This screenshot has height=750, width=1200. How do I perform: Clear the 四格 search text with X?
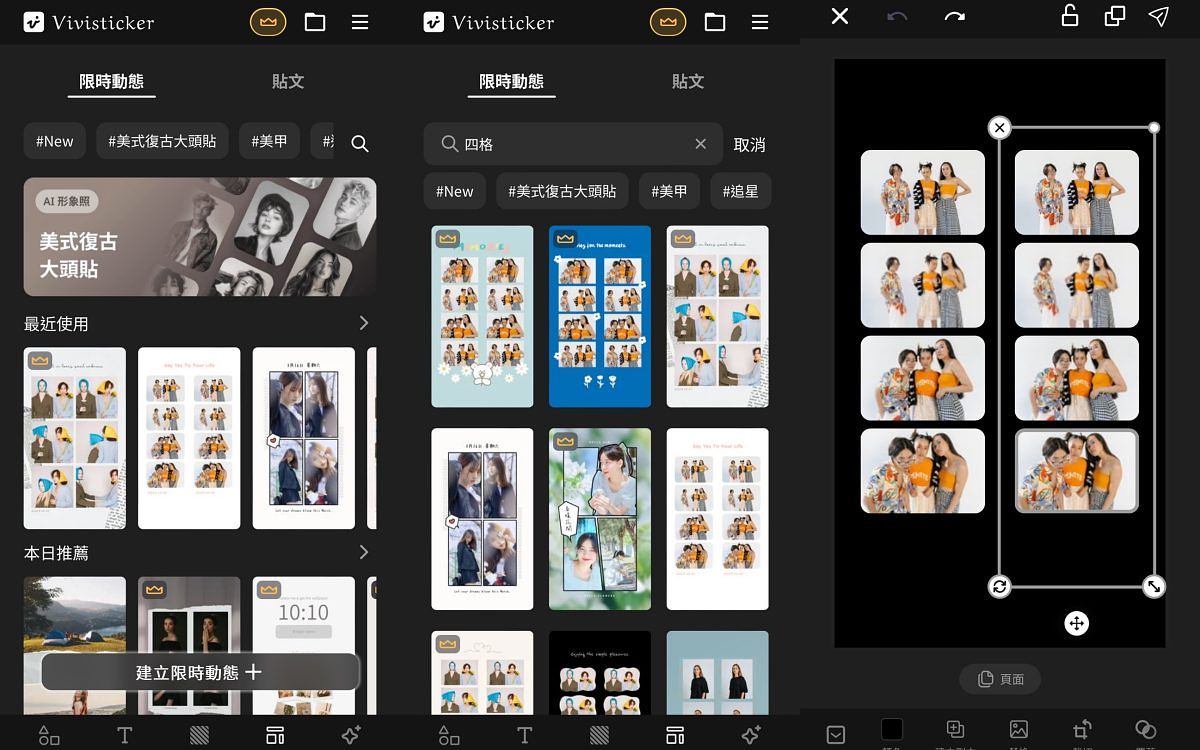[701, 144]
